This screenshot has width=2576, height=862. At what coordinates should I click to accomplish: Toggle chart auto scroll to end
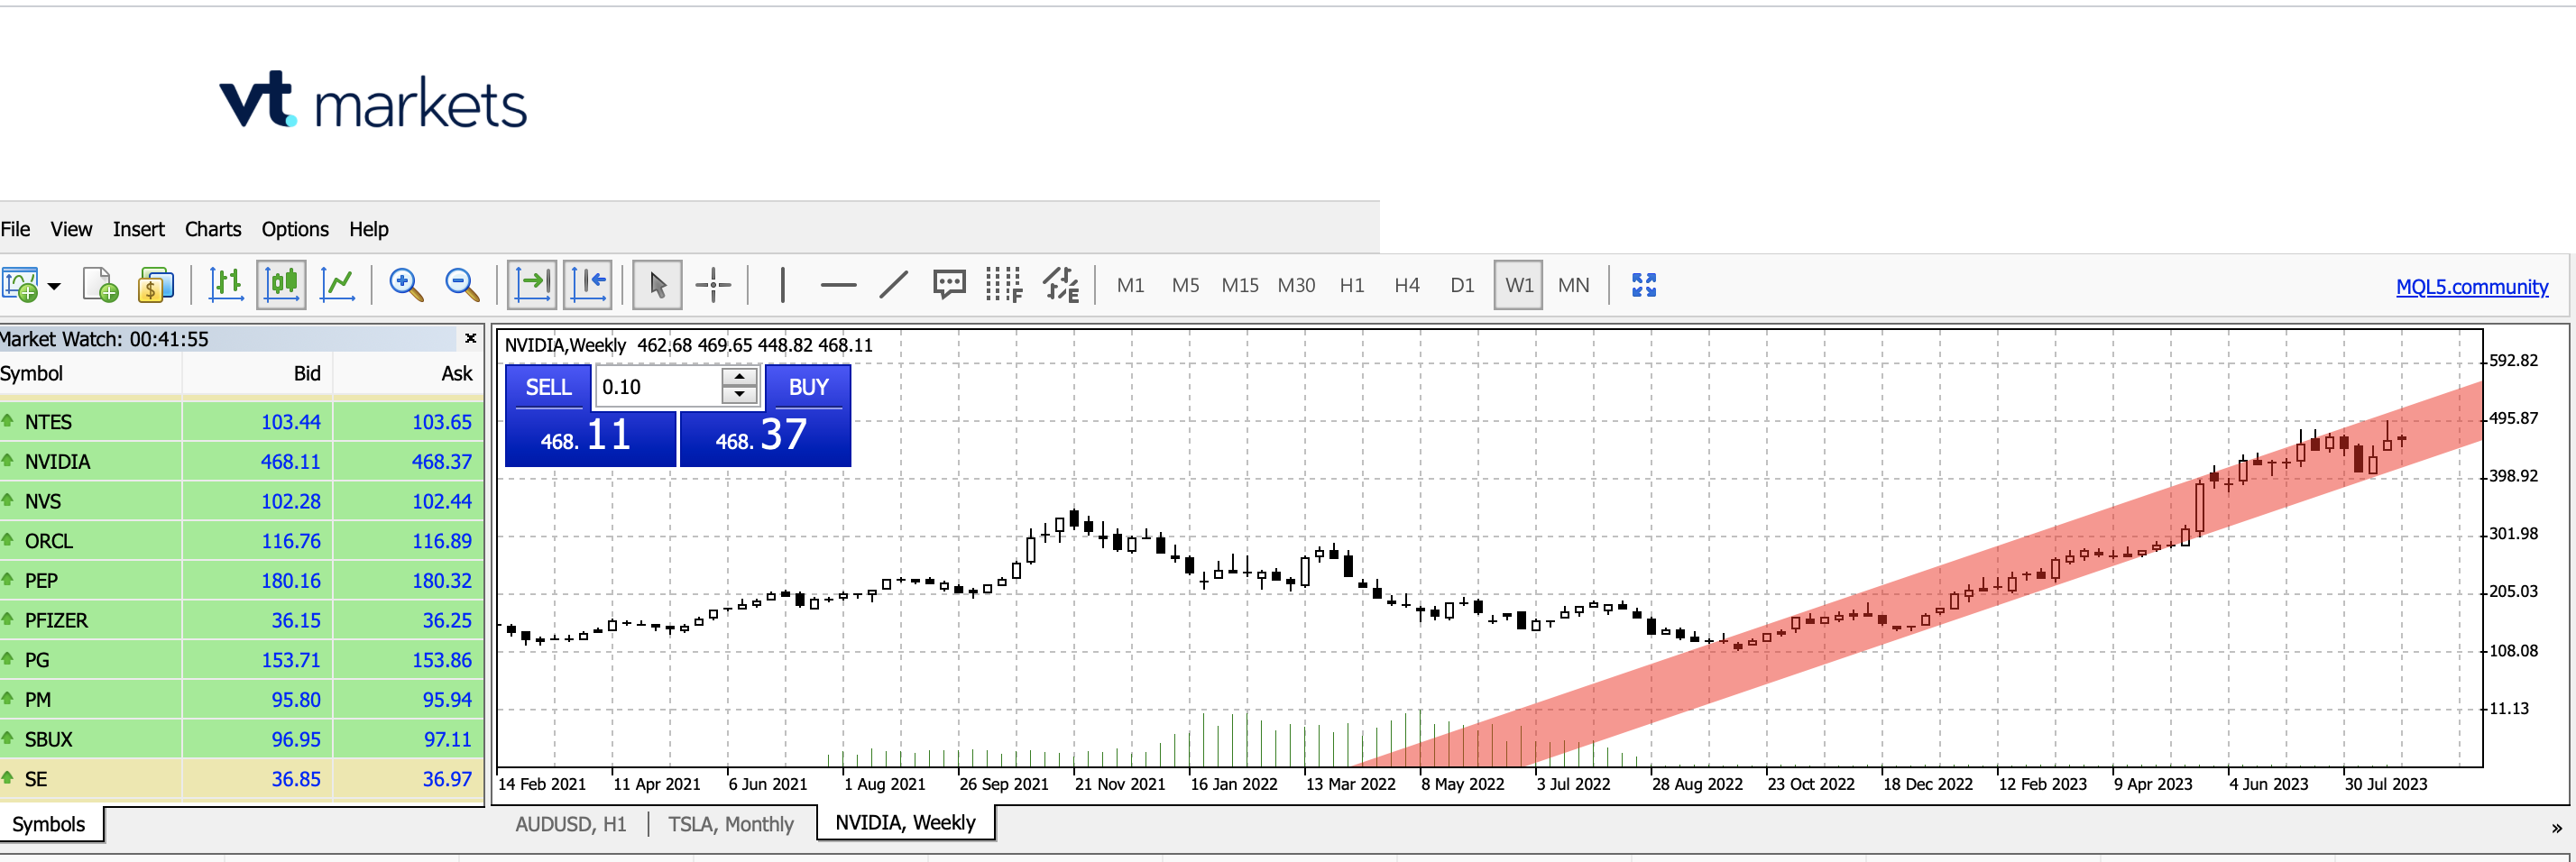click(x=532, y=285)
